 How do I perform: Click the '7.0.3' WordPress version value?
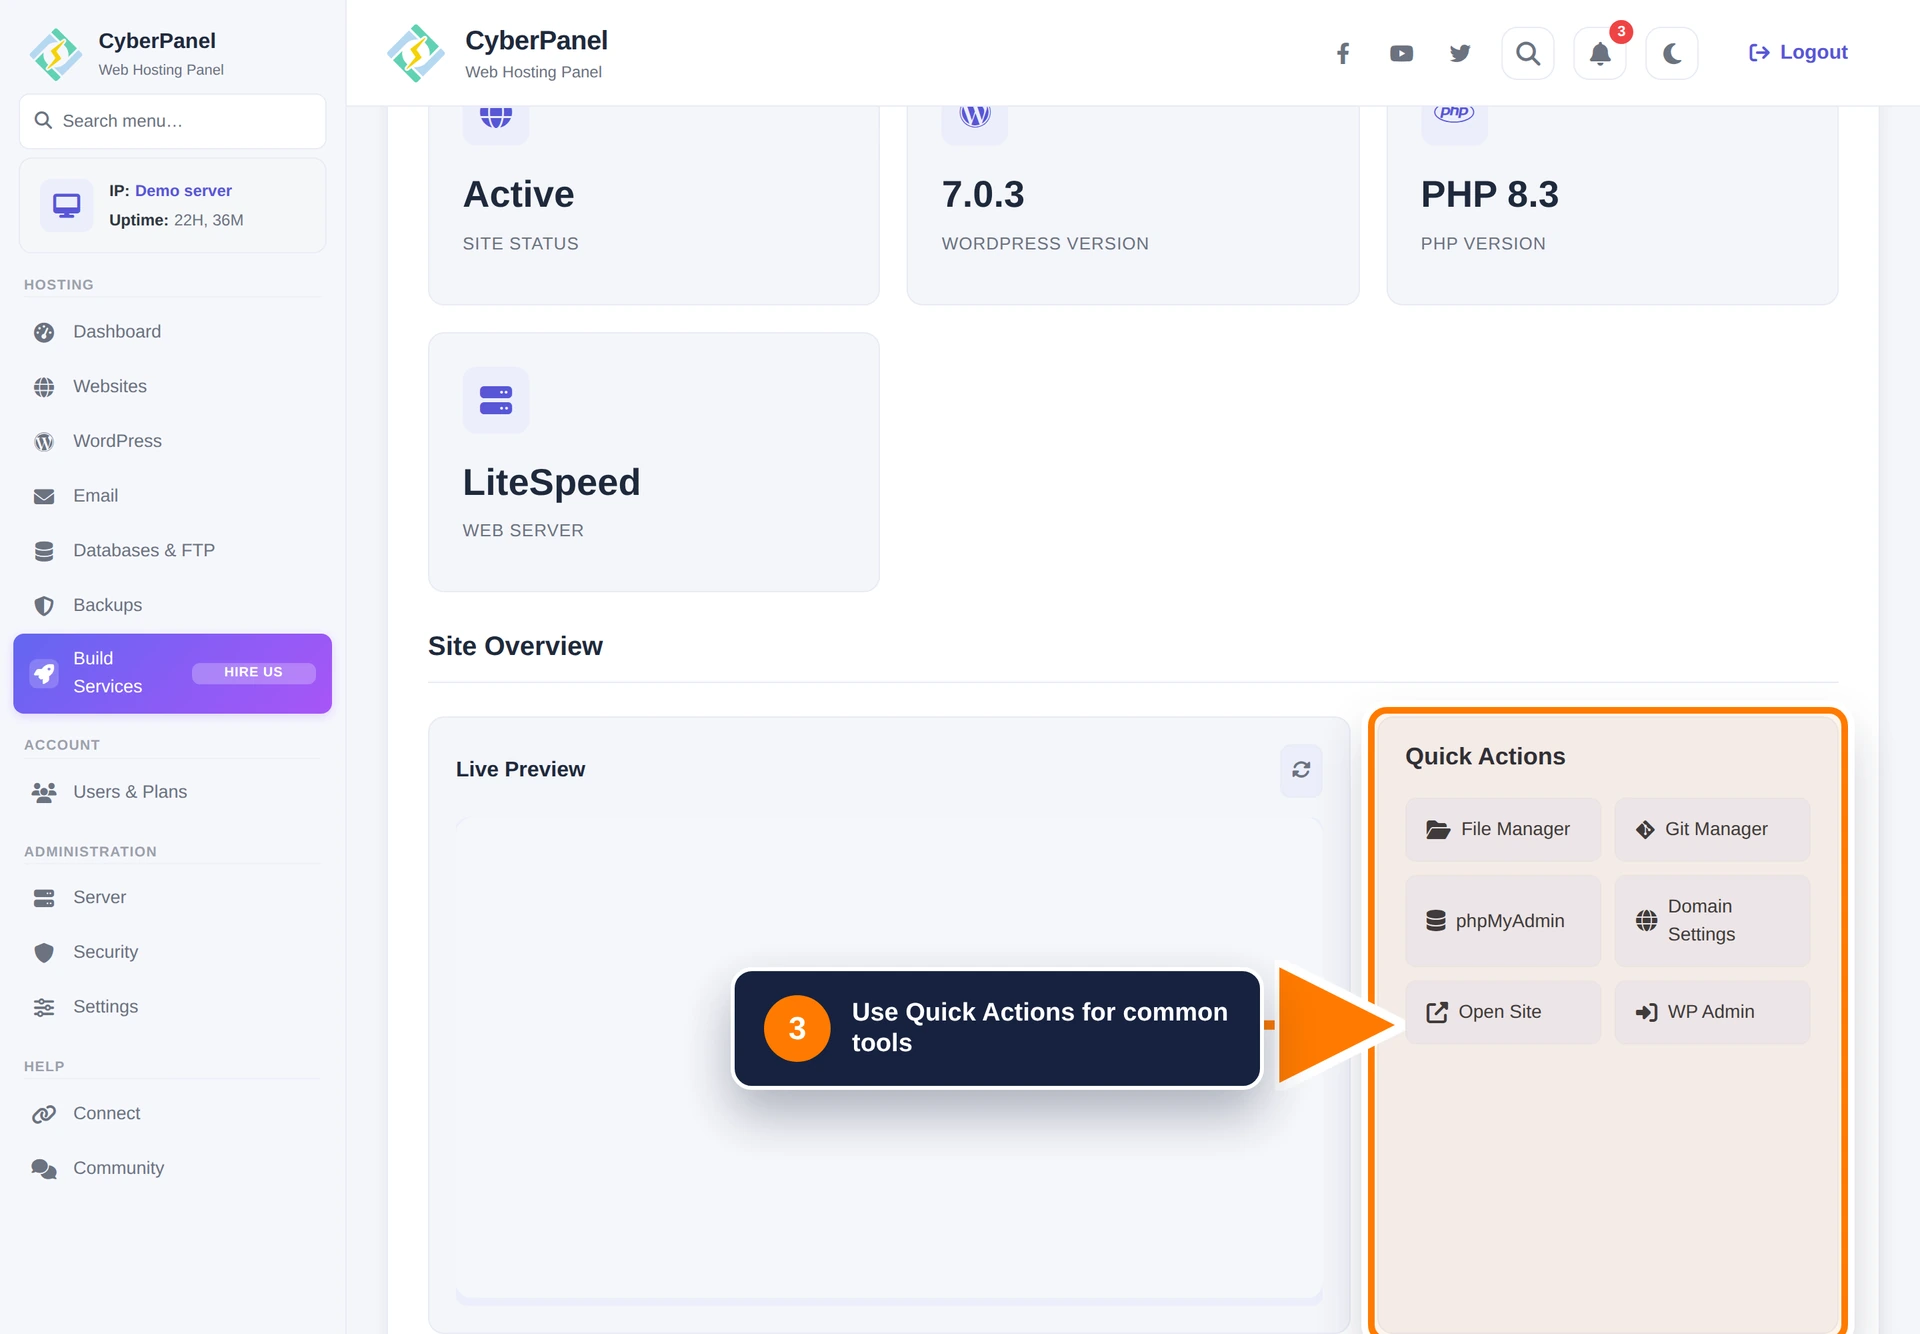(x=983, y=194)
